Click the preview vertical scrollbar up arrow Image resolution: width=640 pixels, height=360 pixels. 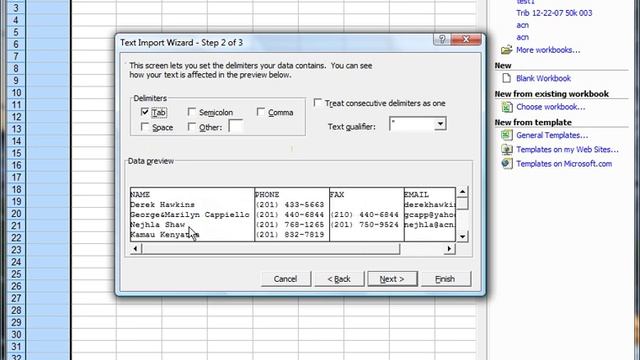[462, 192]
